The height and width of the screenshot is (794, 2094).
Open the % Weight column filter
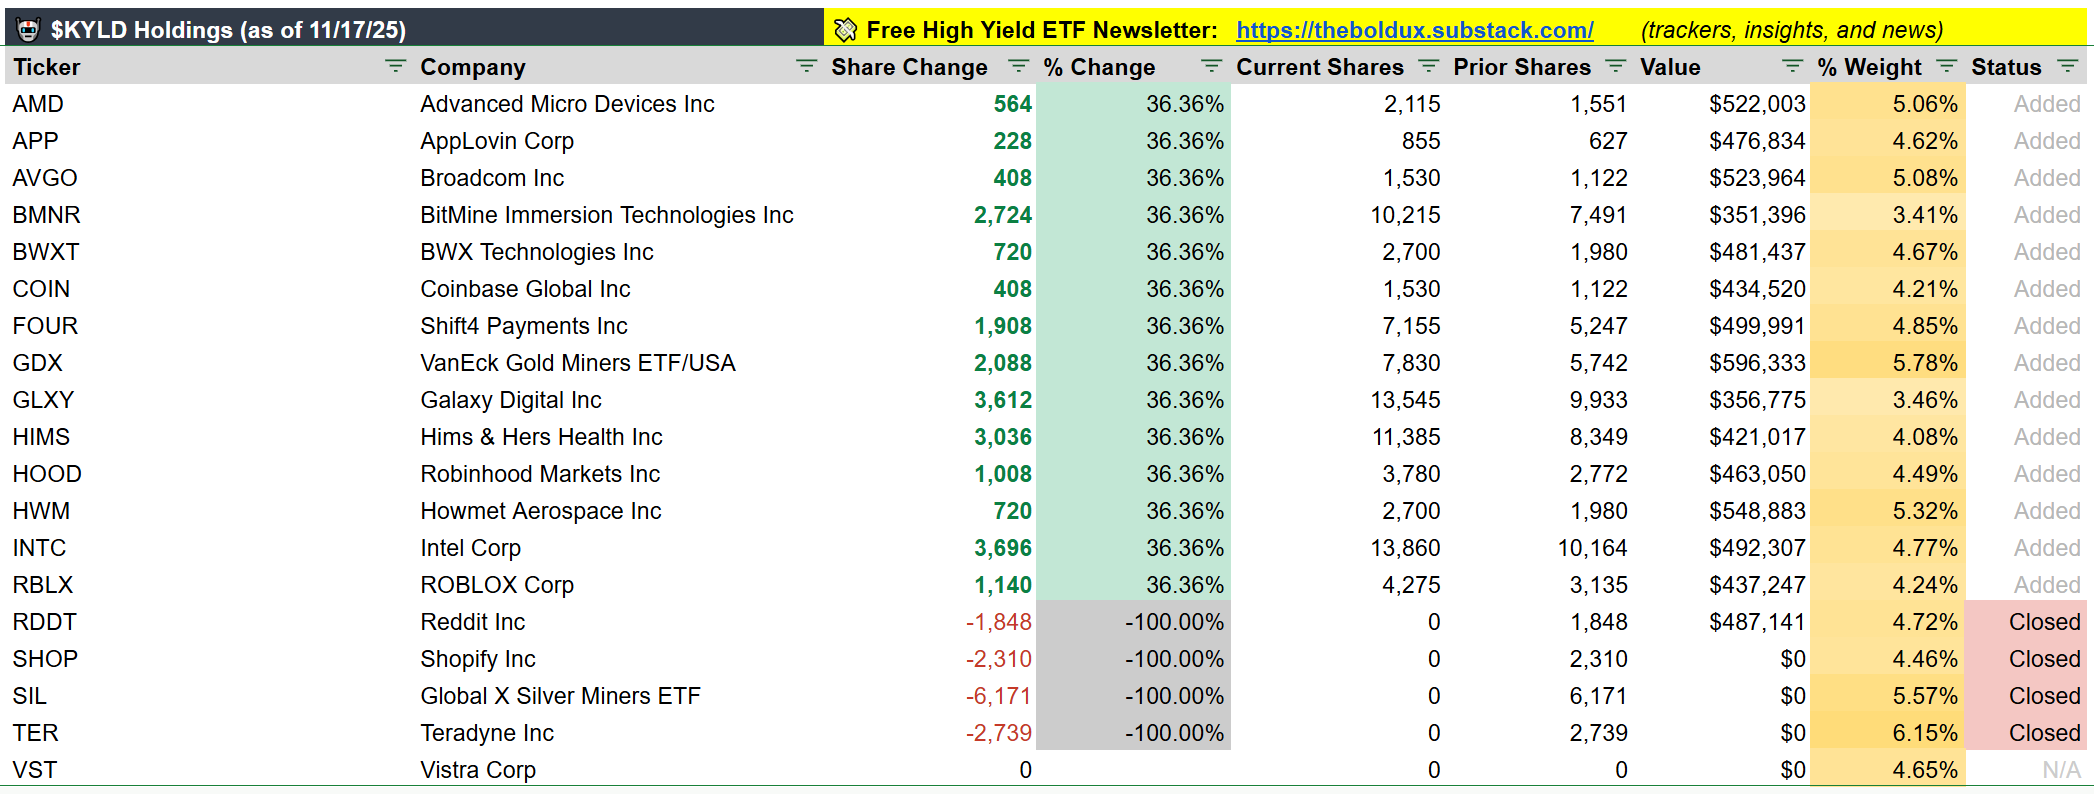(x=1946, y=66)
